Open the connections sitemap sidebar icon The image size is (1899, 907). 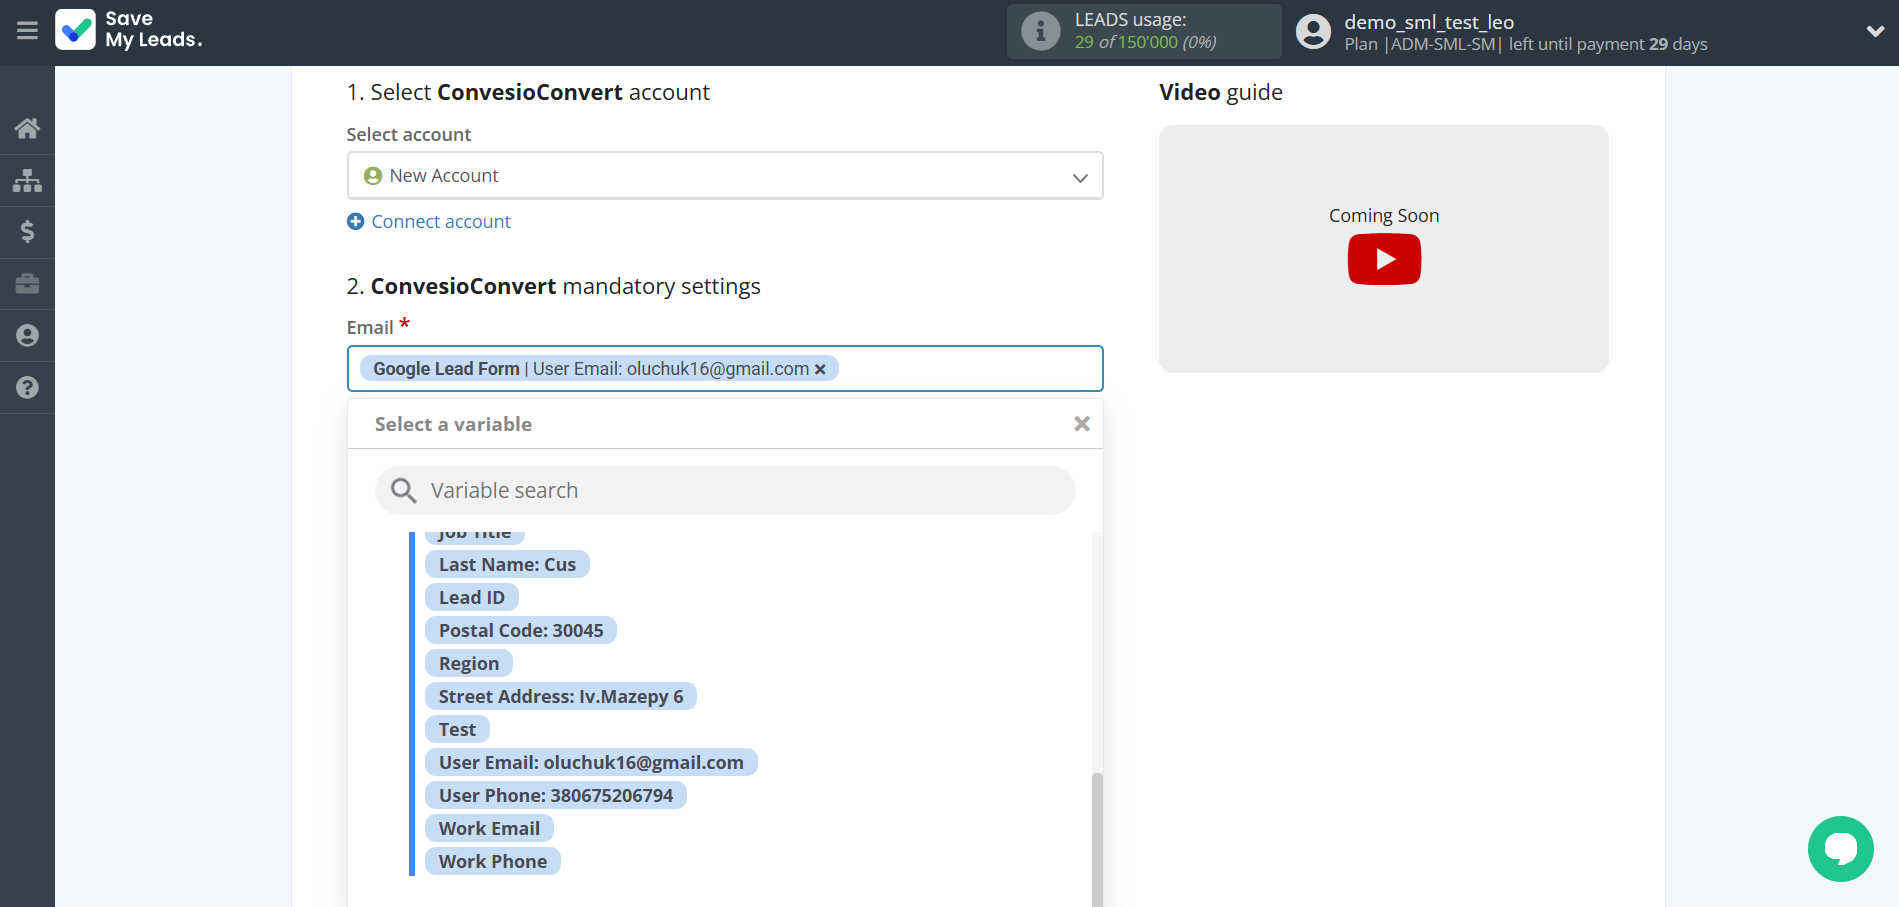pos(27,180)
